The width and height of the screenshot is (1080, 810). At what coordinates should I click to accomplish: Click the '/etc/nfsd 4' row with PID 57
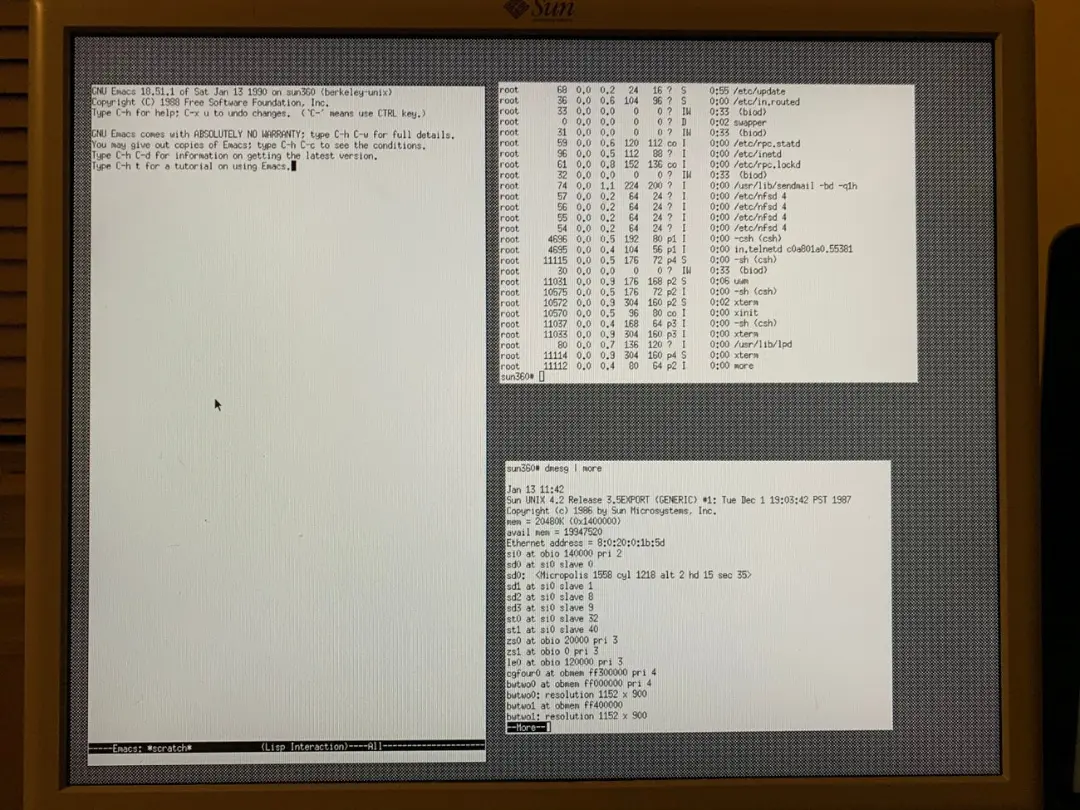click(643, 196)
